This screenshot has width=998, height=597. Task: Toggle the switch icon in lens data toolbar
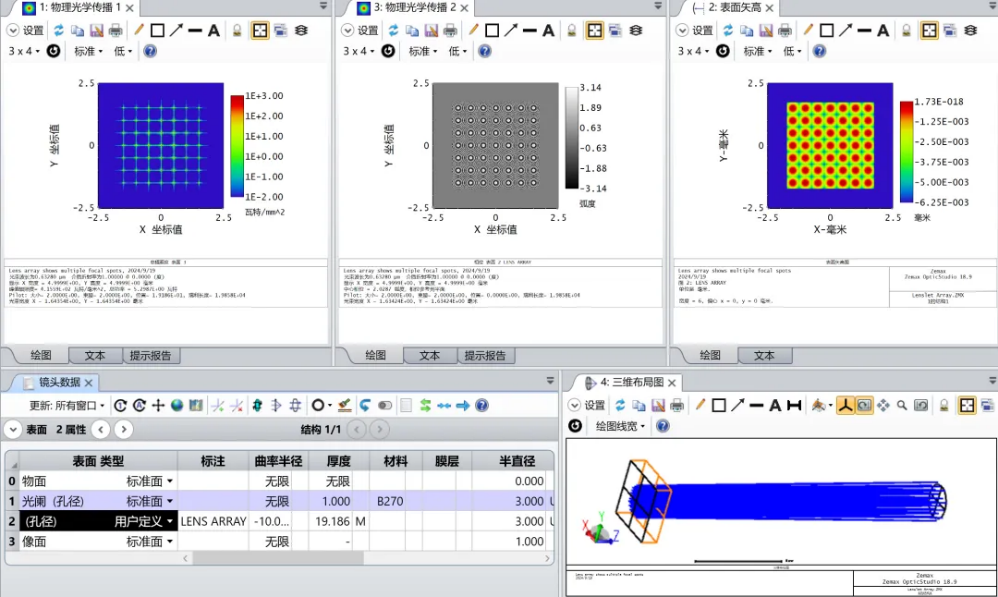385,405
